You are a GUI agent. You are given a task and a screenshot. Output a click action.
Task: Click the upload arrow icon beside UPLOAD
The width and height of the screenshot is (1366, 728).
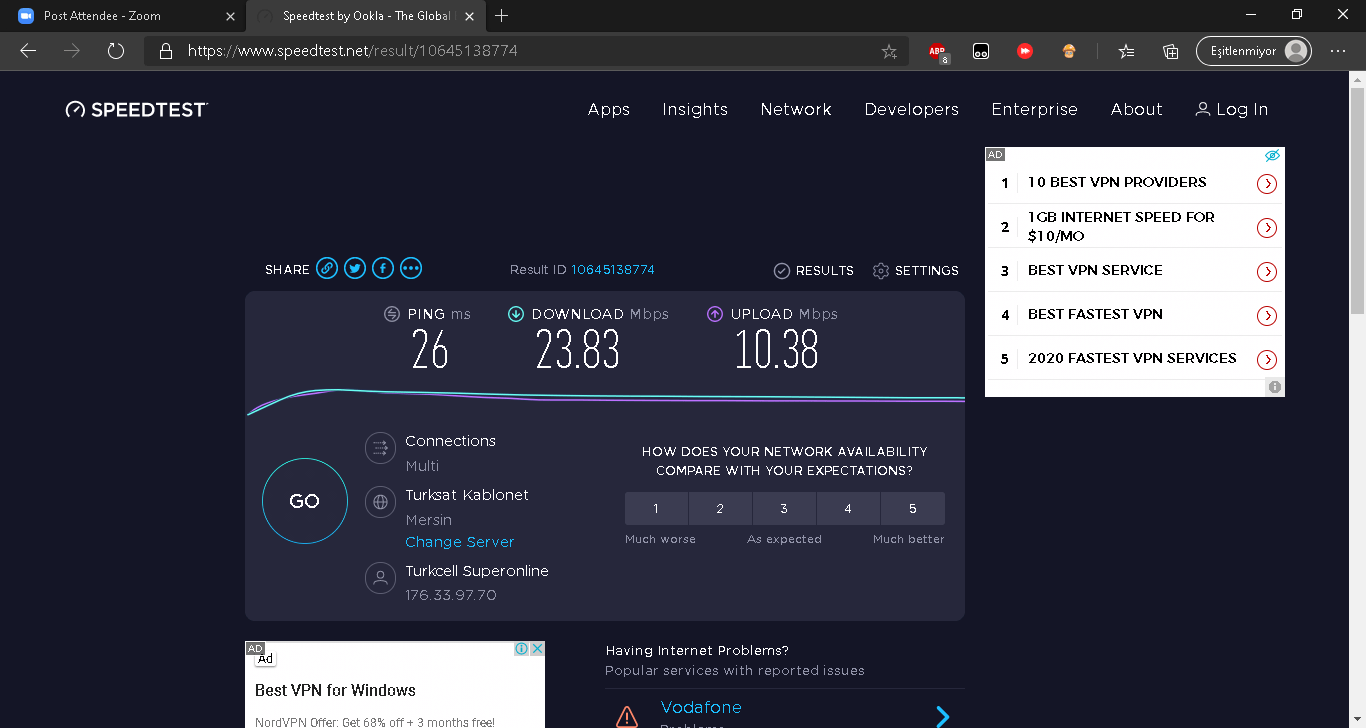[715, 314]
